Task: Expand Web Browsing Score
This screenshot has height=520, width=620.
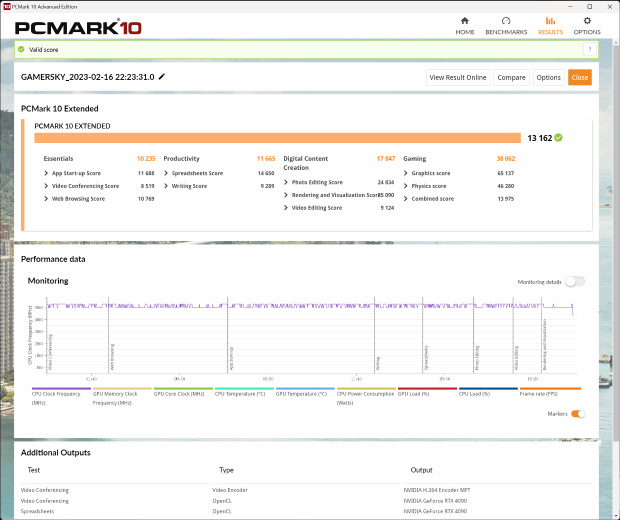Action: [x=46, y=199]
